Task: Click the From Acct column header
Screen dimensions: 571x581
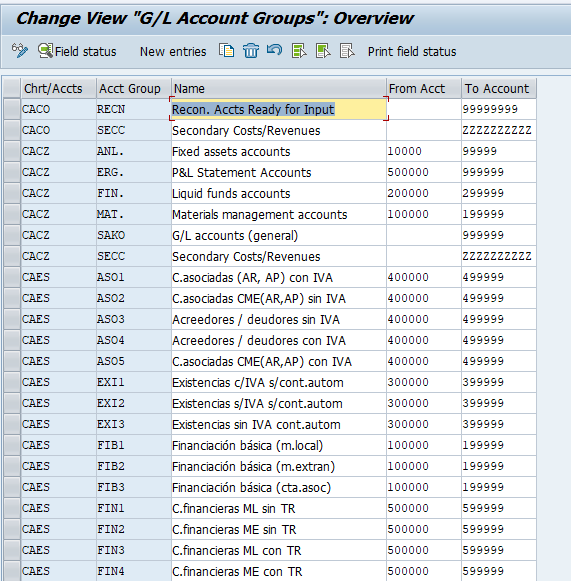Action: (424, 88)
